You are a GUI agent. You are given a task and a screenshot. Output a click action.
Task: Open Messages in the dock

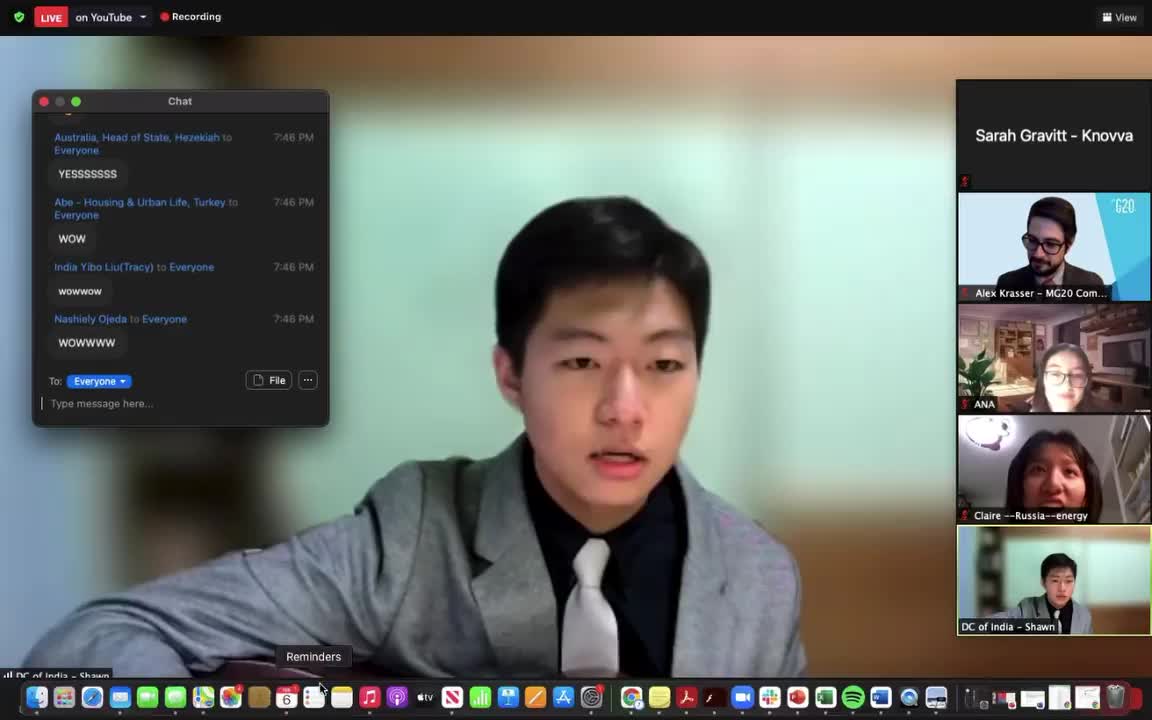(175, 697)
